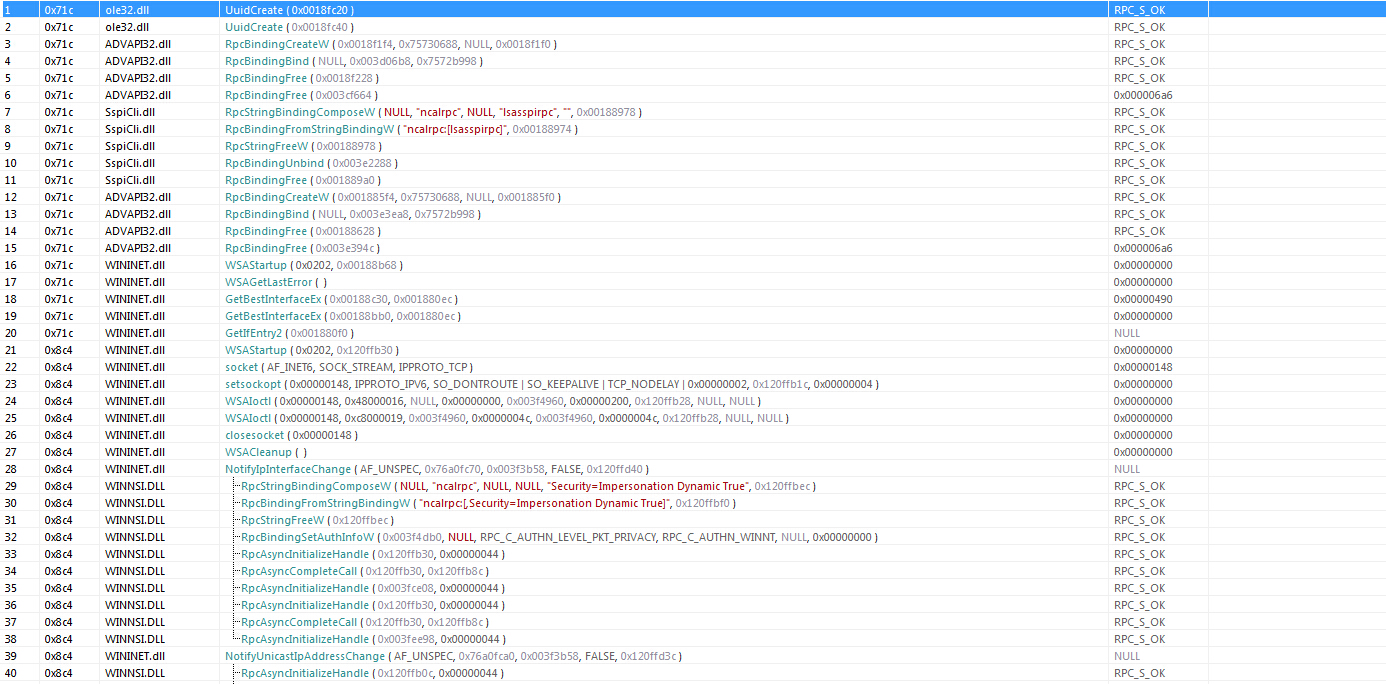This screenshot has width=1386, height=684.
Task: Select RpcStringBindingComposeW "lsasspirpc" call
Action: 434,112
